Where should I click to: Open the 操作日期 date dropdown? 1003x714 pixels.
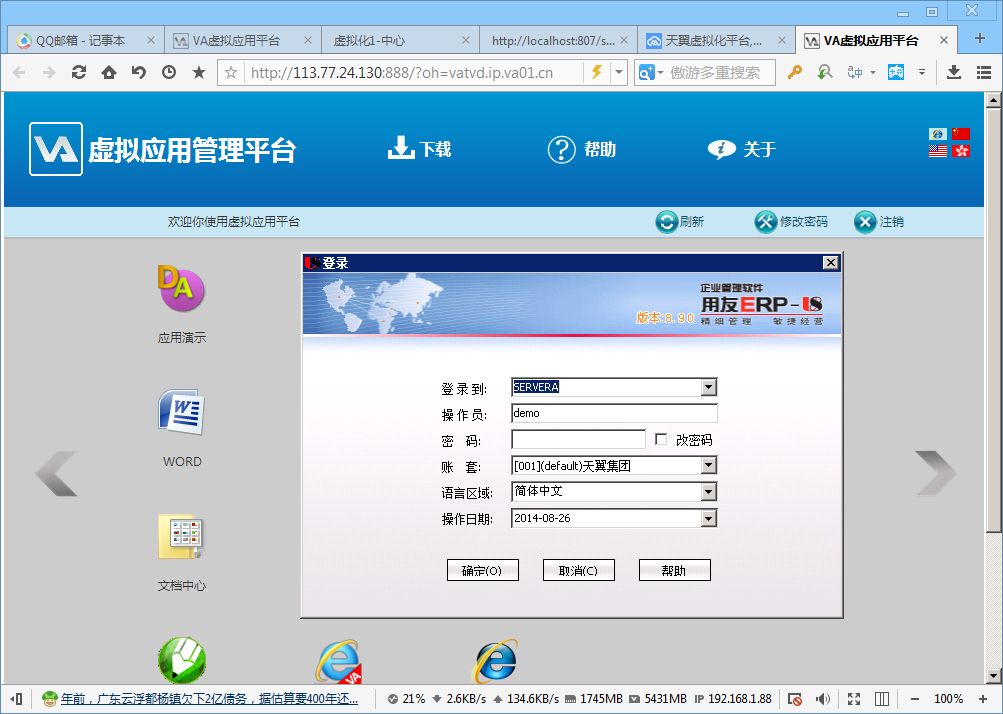pyautogui.click(x=708, y=518)
